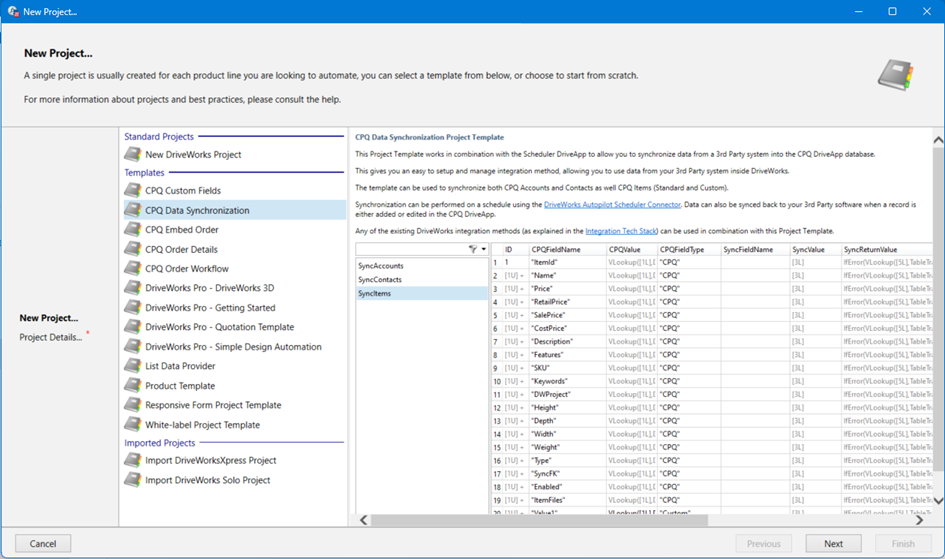Click the Import DriveWorksXpress Project icon
Viewport: 945px width, 559px height.
[133, 461]
